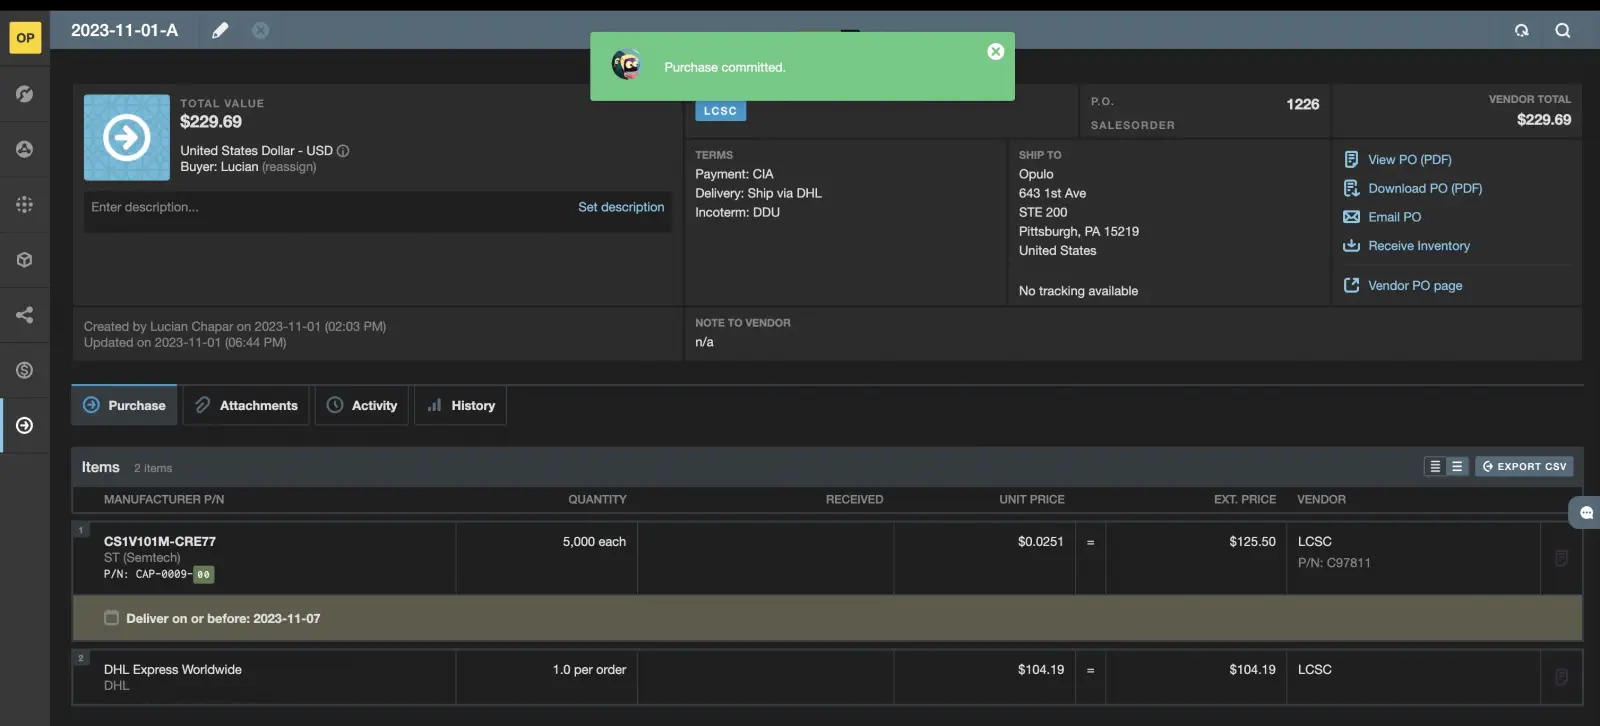Click the calendar icon for deliver-by date
This screenshot has width=1600, height=726.
click(x=111, y=618)
